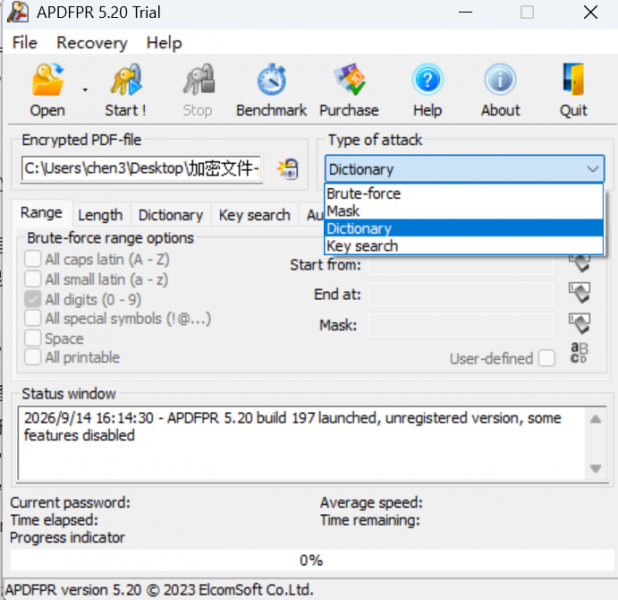Click the Start from input field
Image resolution: width=618 pixels, height=600 pixels.
[x=461, y=265]
